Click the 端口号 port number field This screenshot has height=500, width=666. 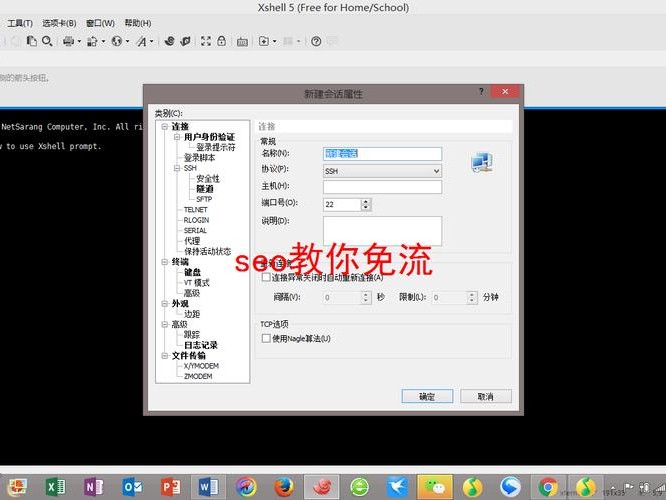pos(342,204)
